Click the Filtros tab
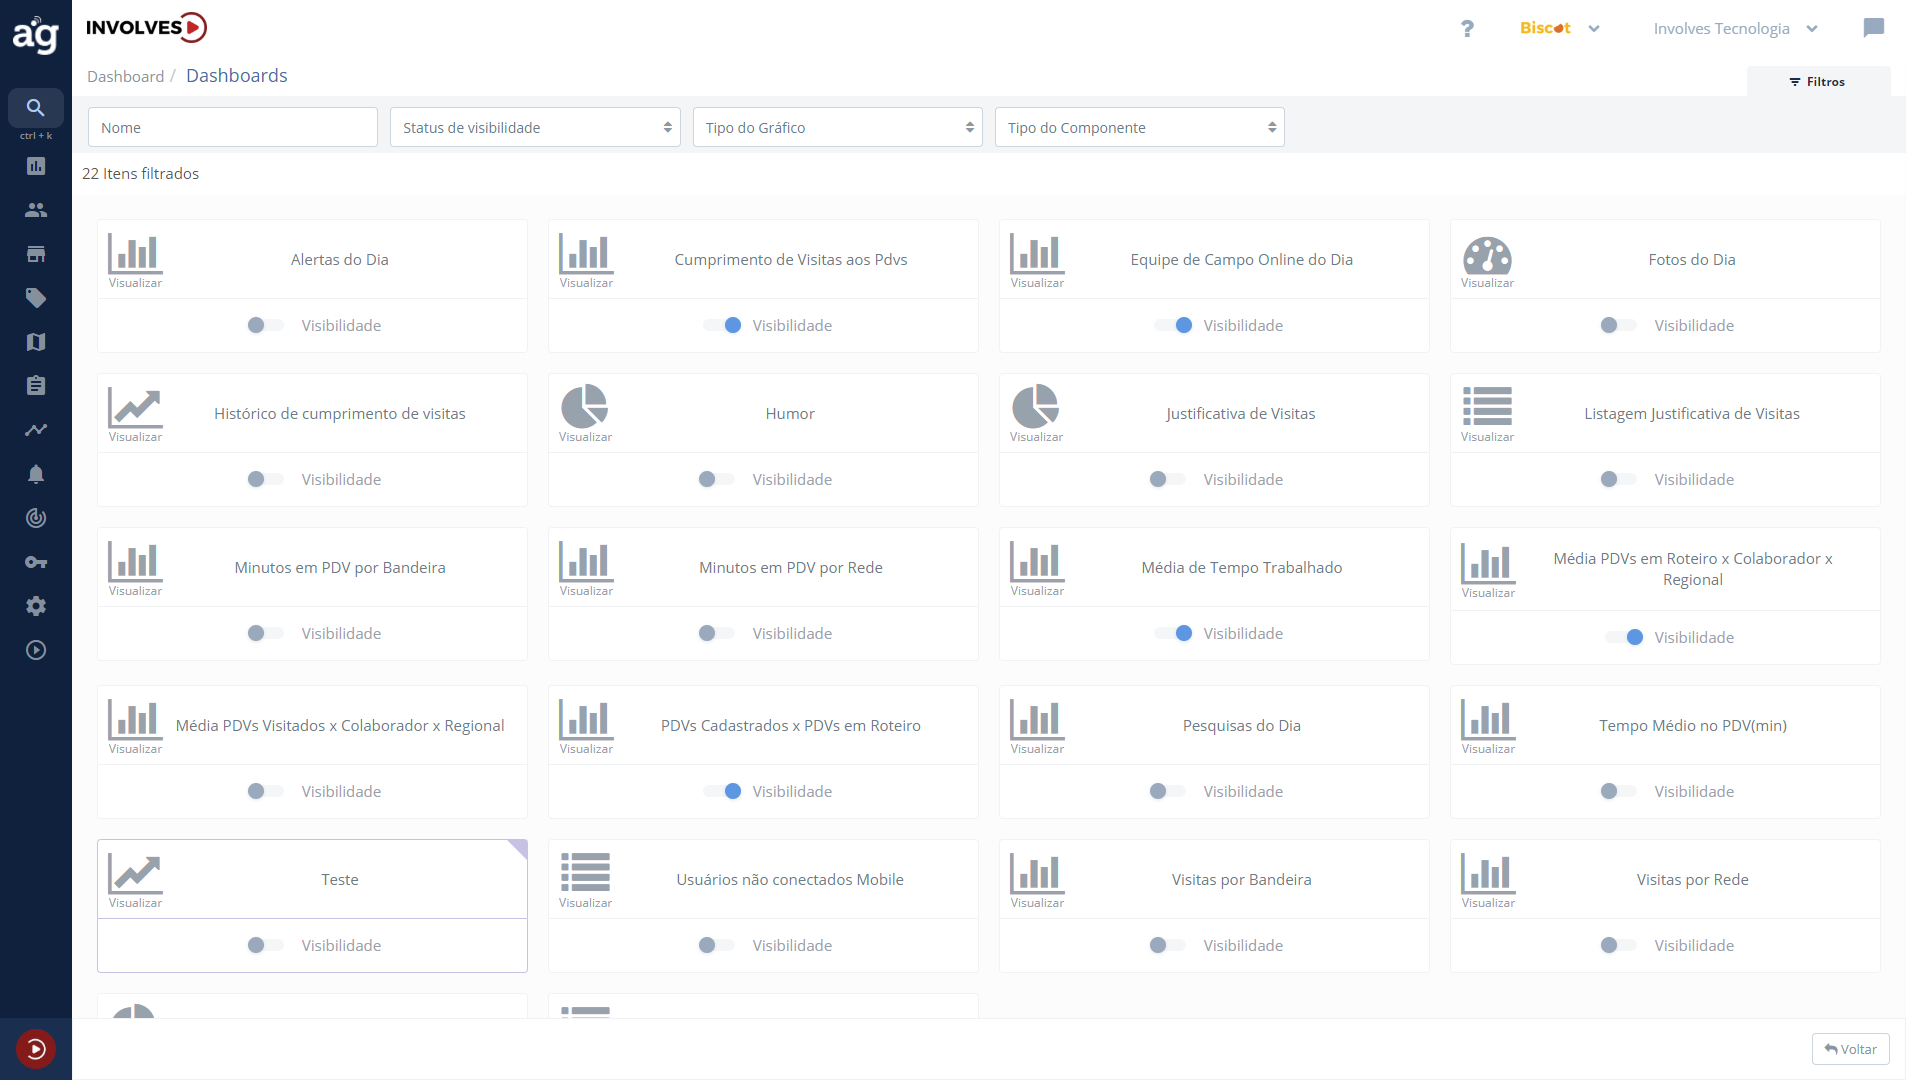 click(1818, 82)
